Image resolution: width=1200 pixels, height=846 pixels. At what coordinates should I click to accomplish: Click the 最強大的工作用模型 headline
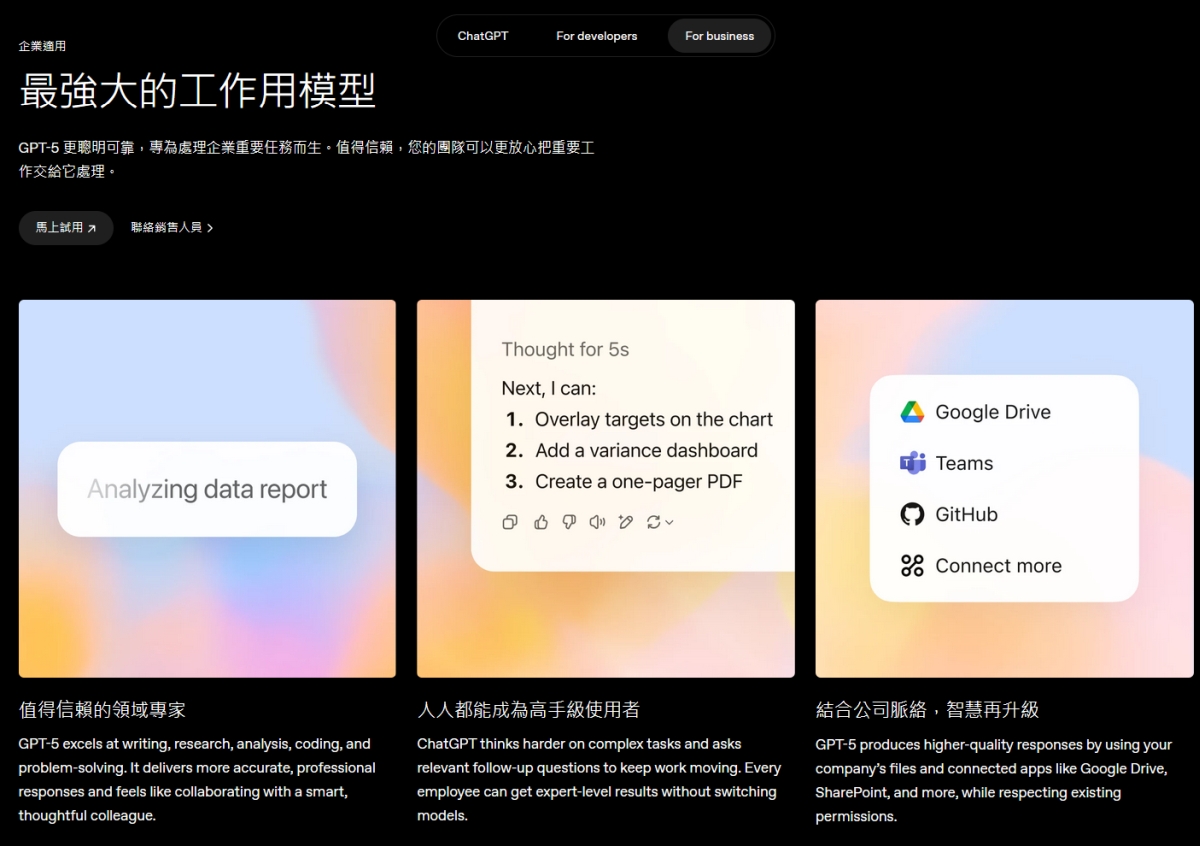pyautogui.click(x=197, y=91)
